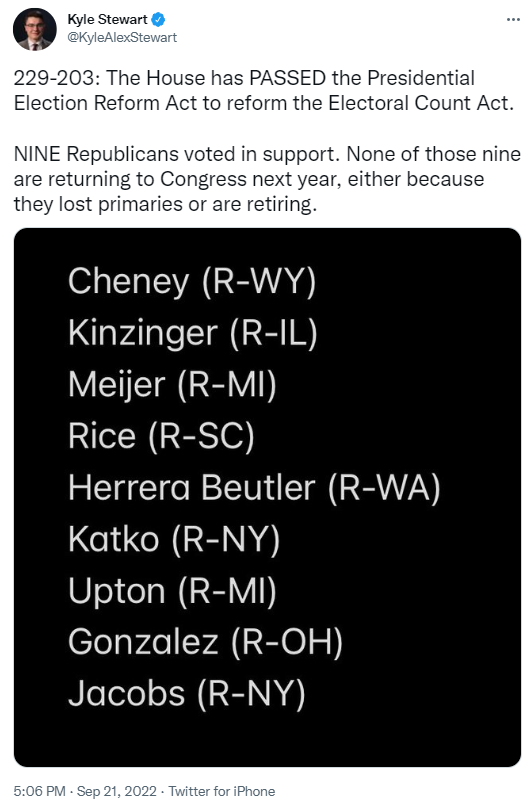Click the blue verified badge icon
This screenshot has height=806, width=531.
tap(158, 20)
